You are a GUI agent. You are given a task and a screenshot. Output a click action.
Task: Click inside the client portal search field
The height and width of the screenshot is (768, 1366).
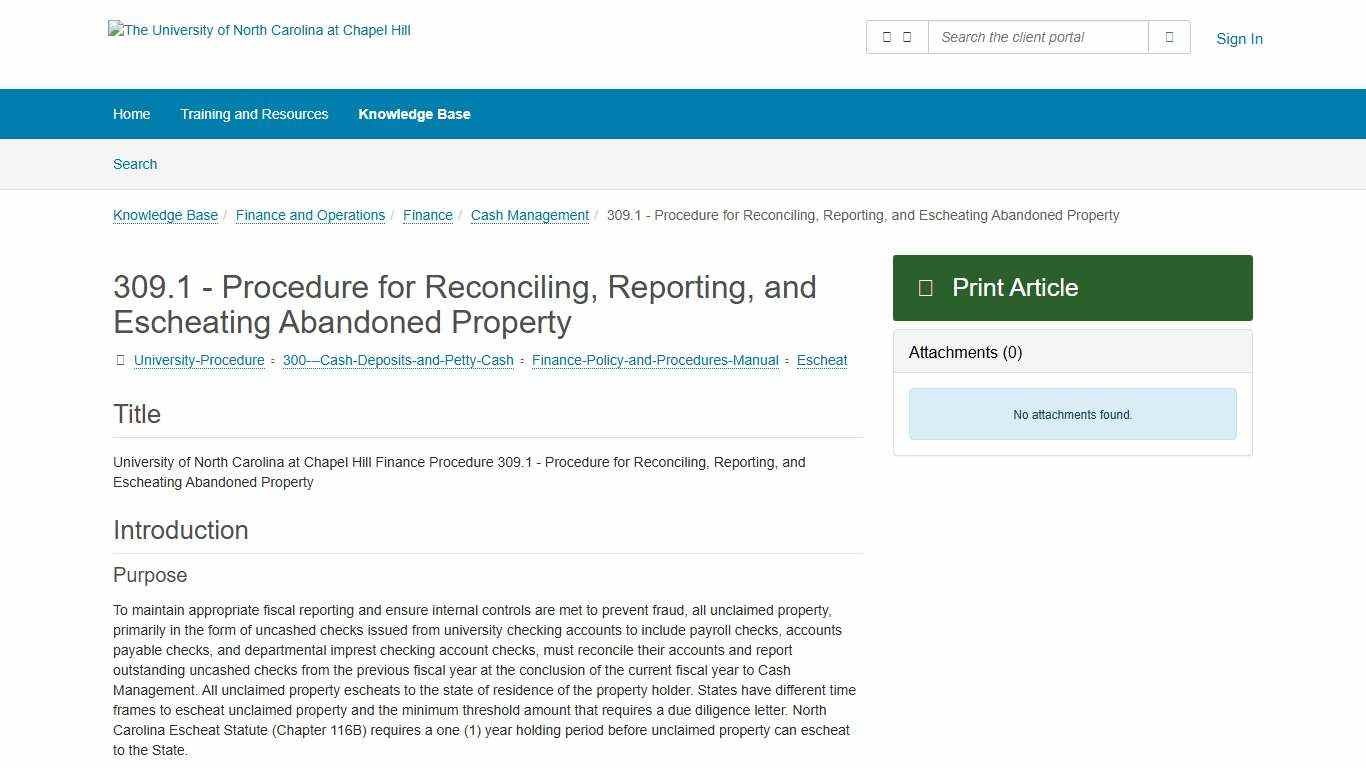pyautogui.click(x=1037, y=37)
